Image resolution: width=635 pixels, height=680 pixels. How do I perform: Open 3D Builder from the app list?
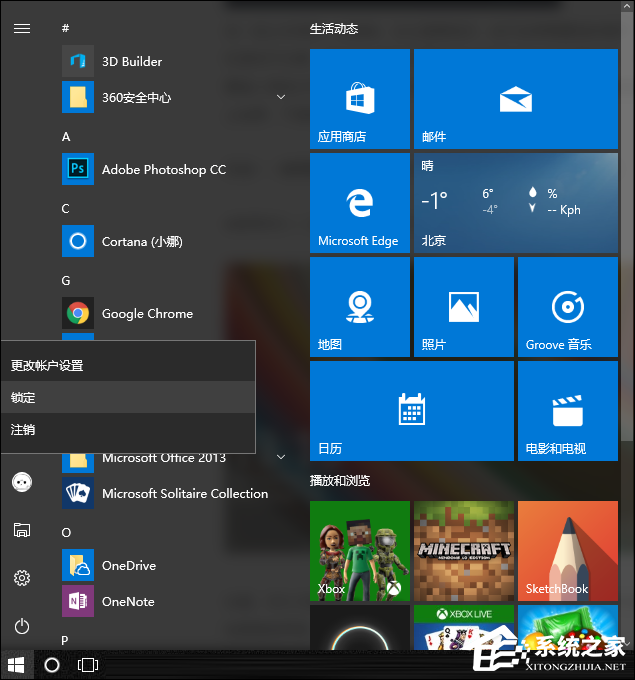[131, 61]
